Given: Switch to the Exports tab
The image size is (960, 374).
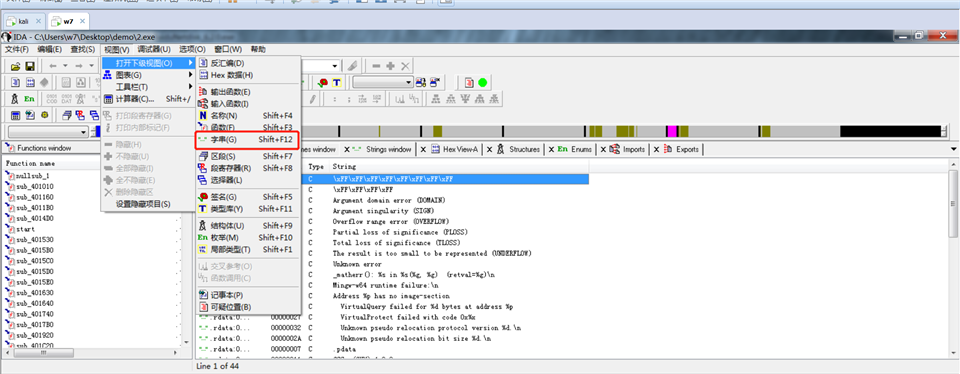Looking at the screenshot, I should 682,149.
